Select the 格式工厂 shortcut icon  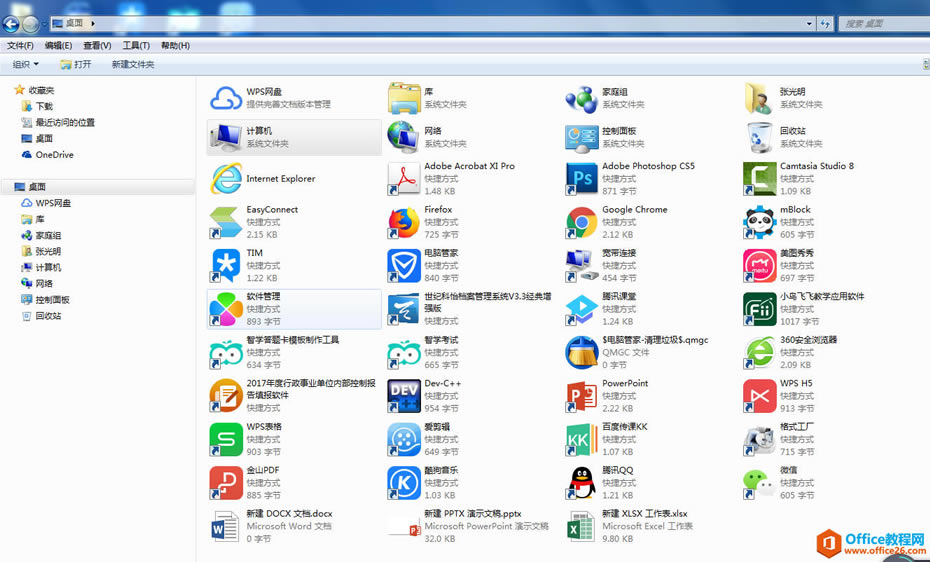point(759,439)
